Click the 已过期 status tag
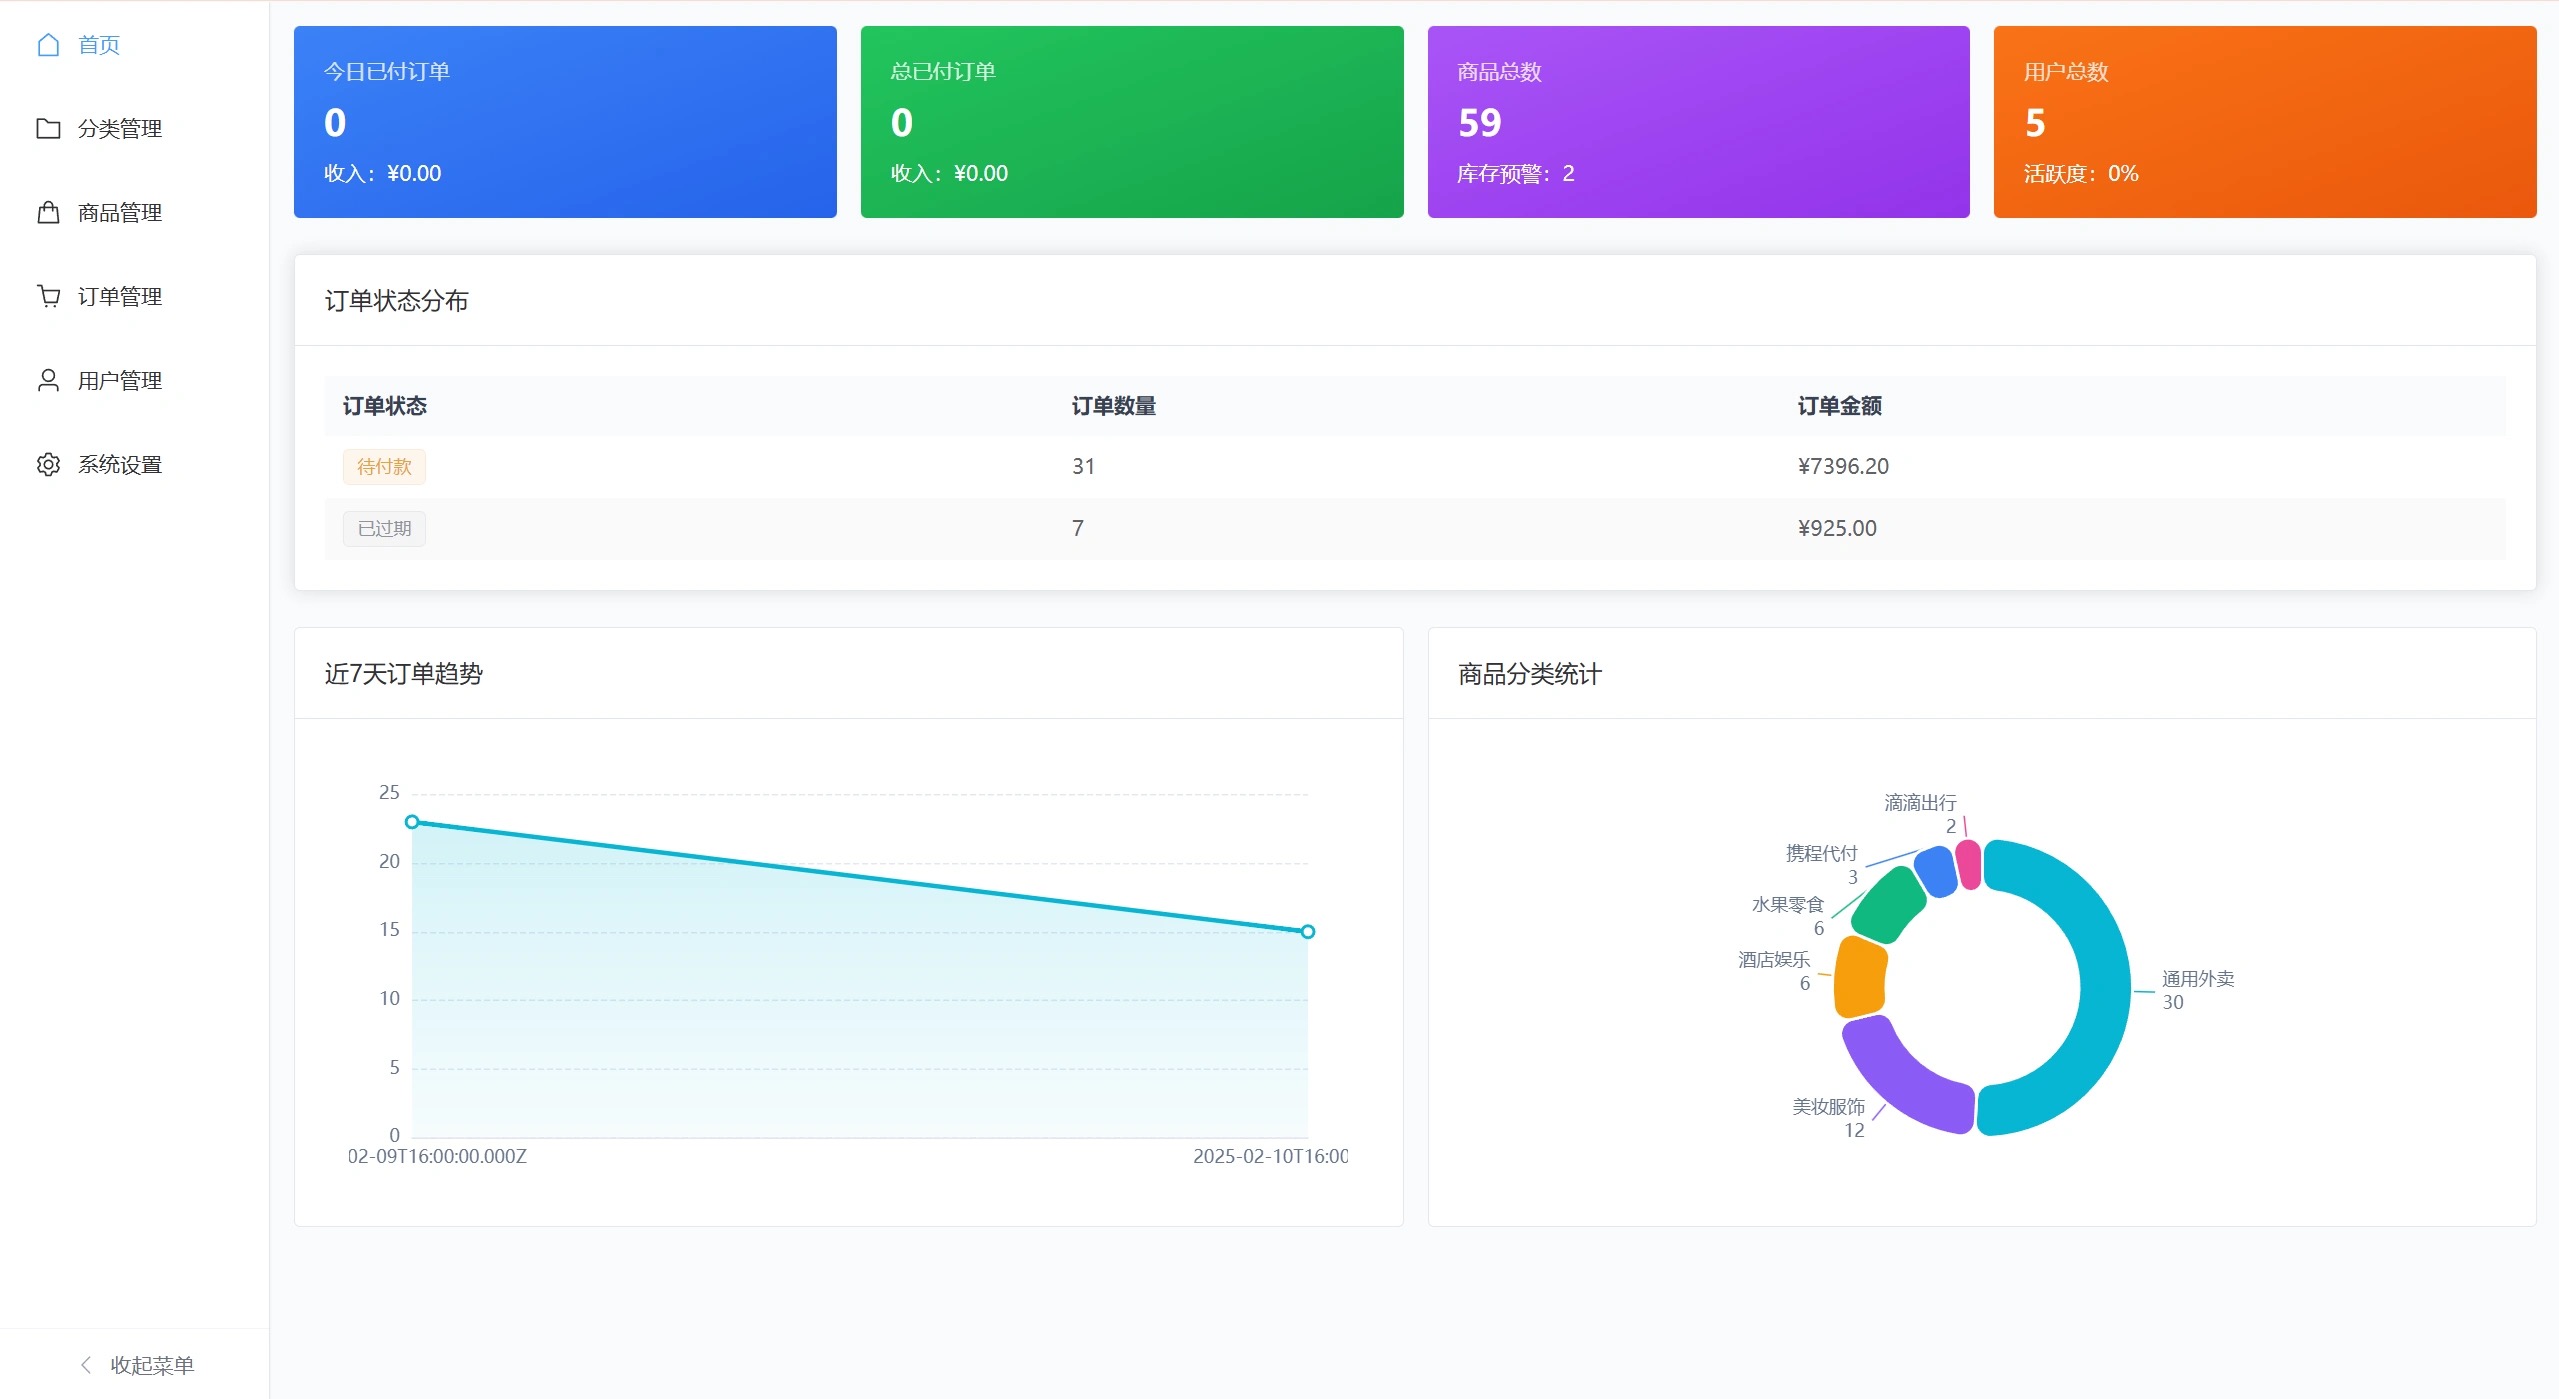 coord(383,528)
